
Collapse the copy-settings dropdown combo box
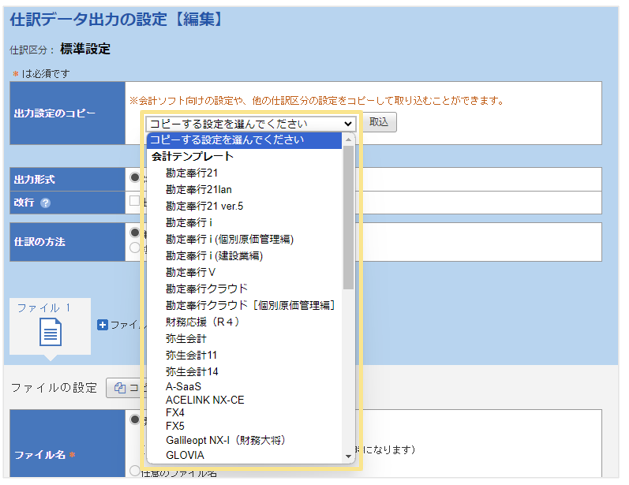coord(250,122)
